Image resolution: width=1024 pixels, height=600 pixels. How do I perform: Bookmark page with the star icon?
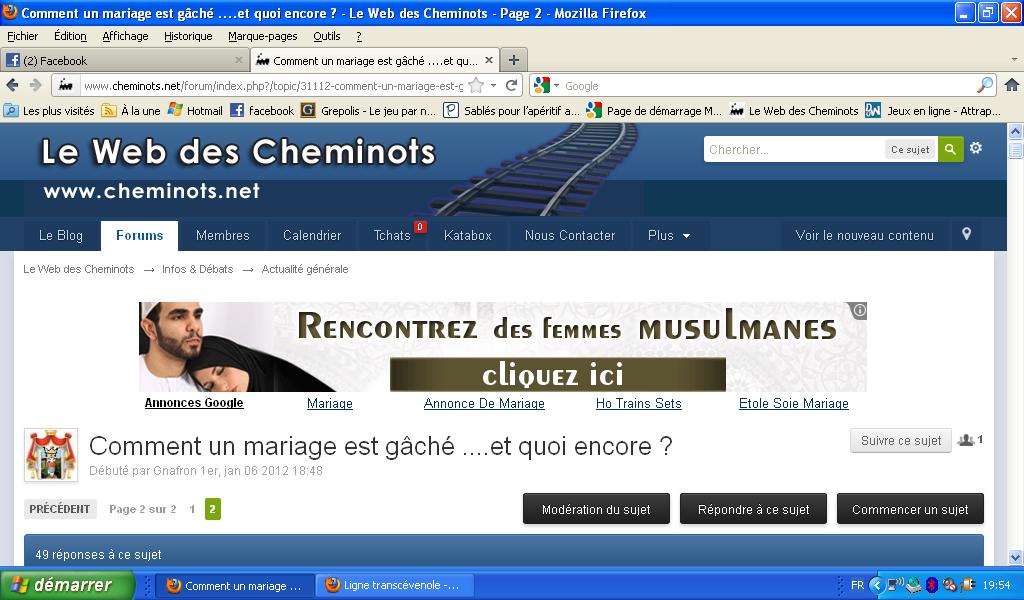[476, 86]
